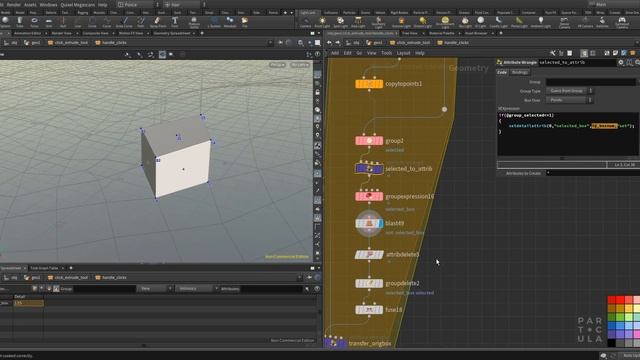
Task: Select the Torus shelf tool
Action: point(34,22)
